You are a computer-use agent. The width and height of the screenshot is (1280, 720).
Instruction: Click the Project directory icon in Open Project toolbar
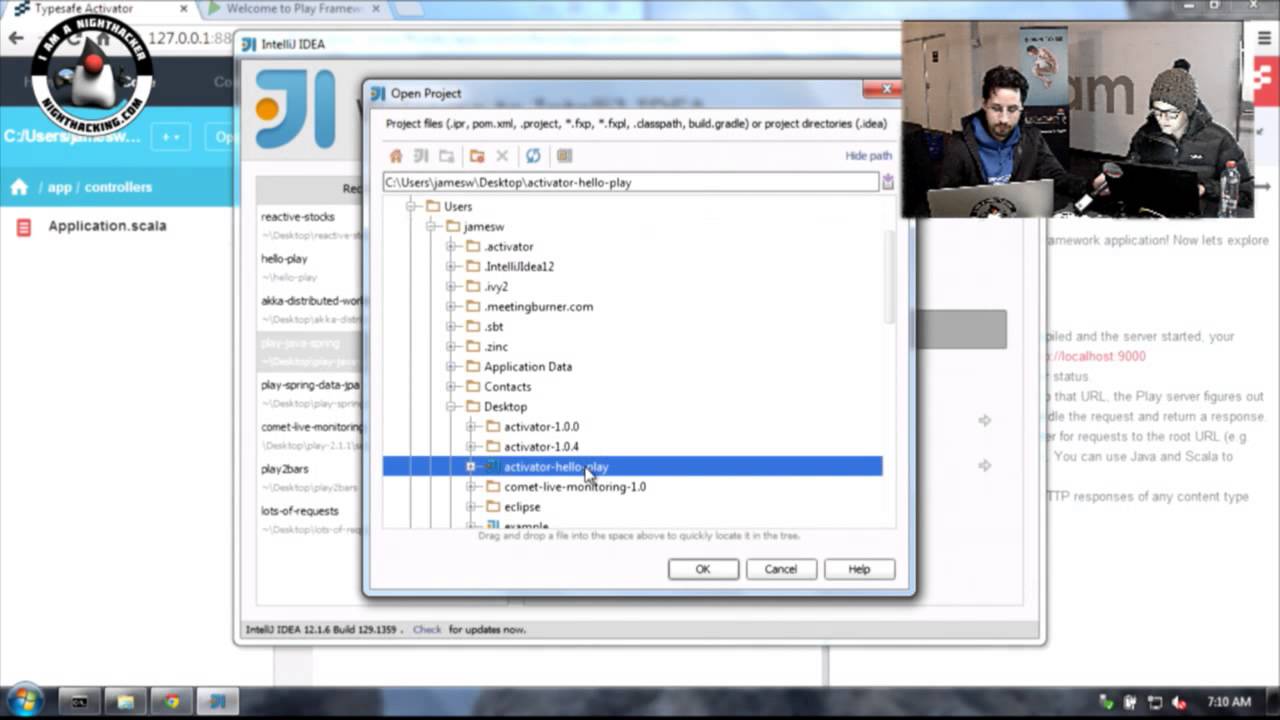pyautogui.click(x=421, y=156)
